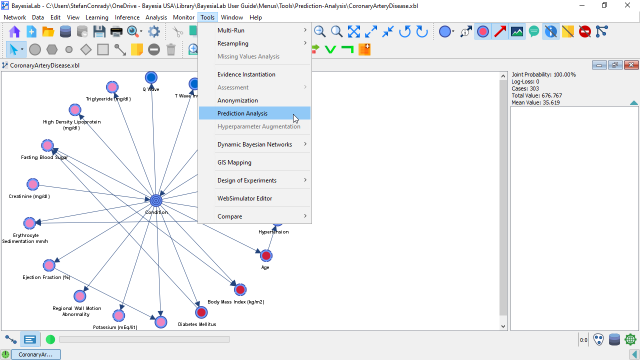Select the square utility node tool
640x360 pixels.
(103, 50)
